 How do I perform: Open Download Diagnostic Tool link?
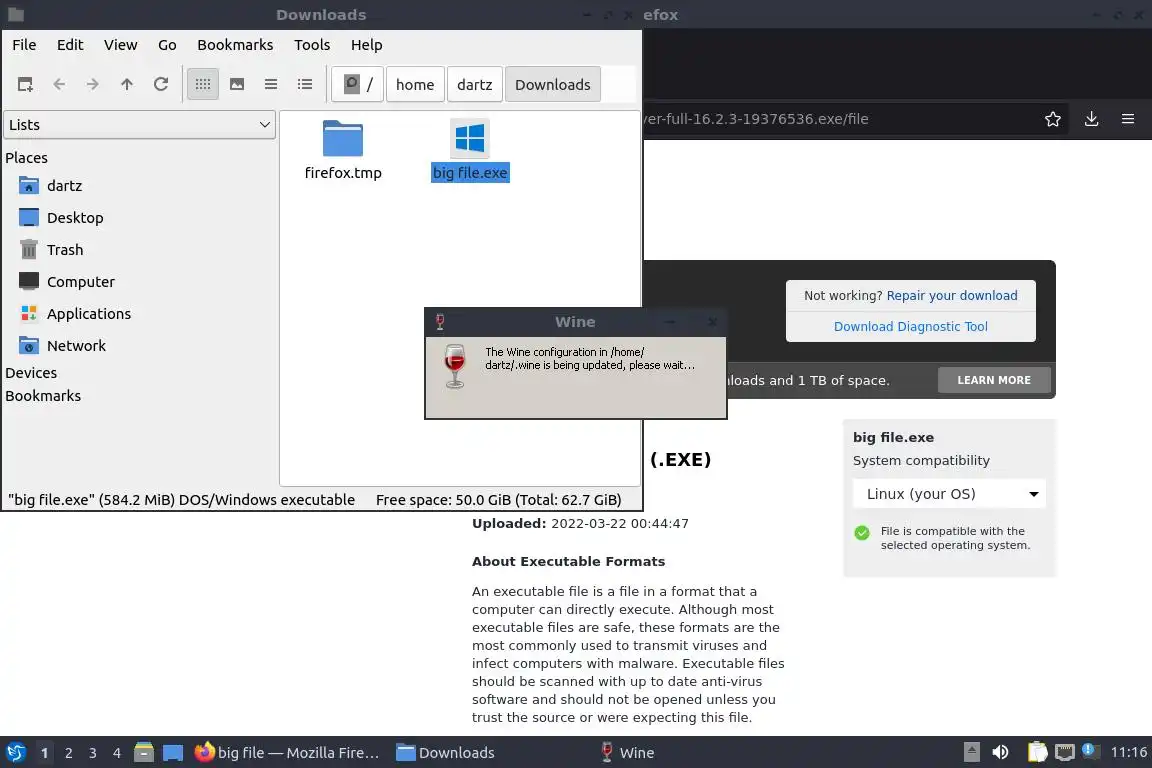coord(910,326)
